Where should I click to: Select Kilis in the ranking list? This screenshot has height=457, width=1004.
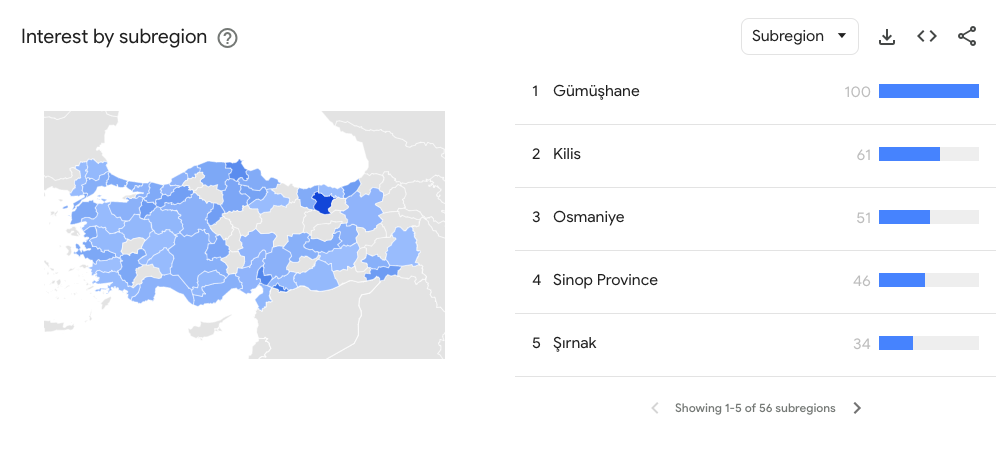(x=567, y=154)
